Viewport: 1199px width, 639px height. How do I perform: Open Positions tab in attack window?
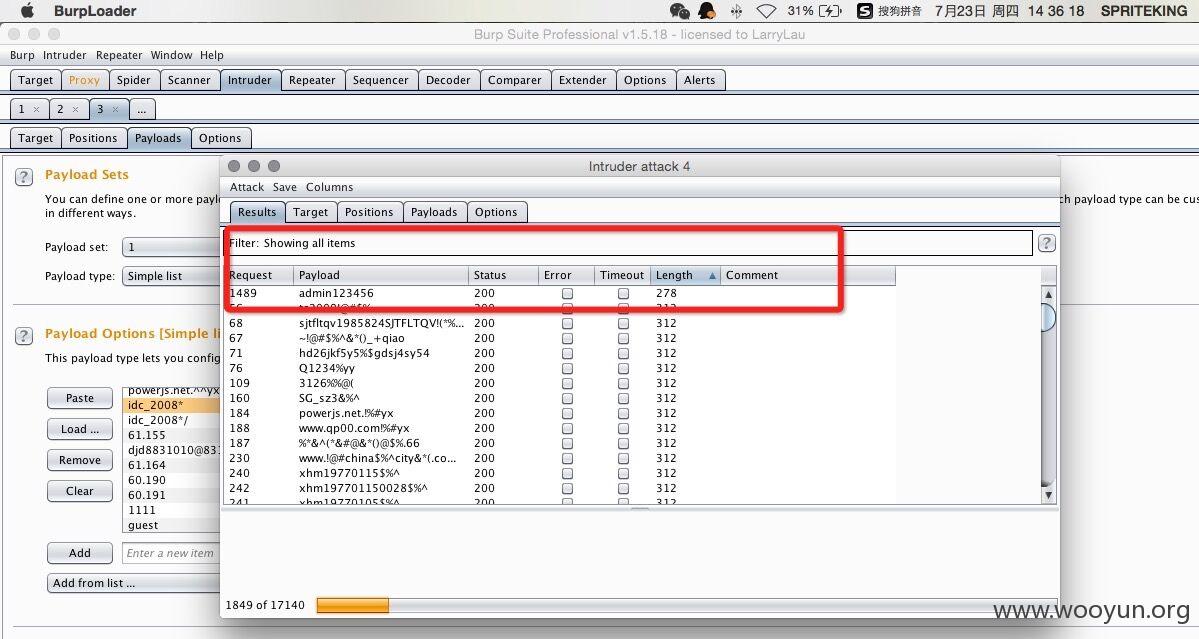(x=369, y=212)
